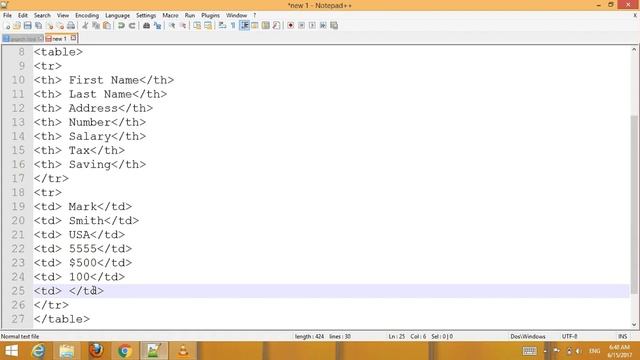The height and width of the screenshot is (360, 640).
Task: Click the Save Recorded Macro icon
Action: [x=334, y=25]
